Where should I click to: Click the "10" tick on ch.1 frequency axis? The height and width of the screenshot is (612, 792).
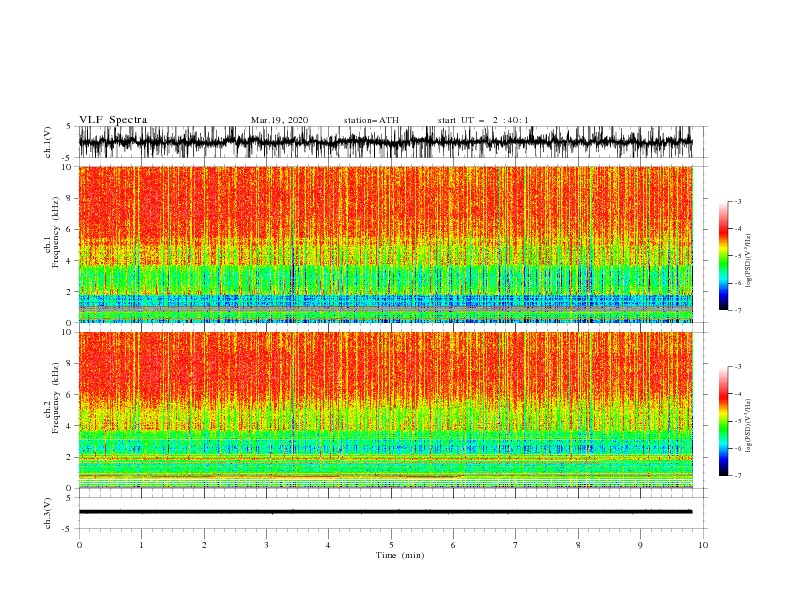69,167
